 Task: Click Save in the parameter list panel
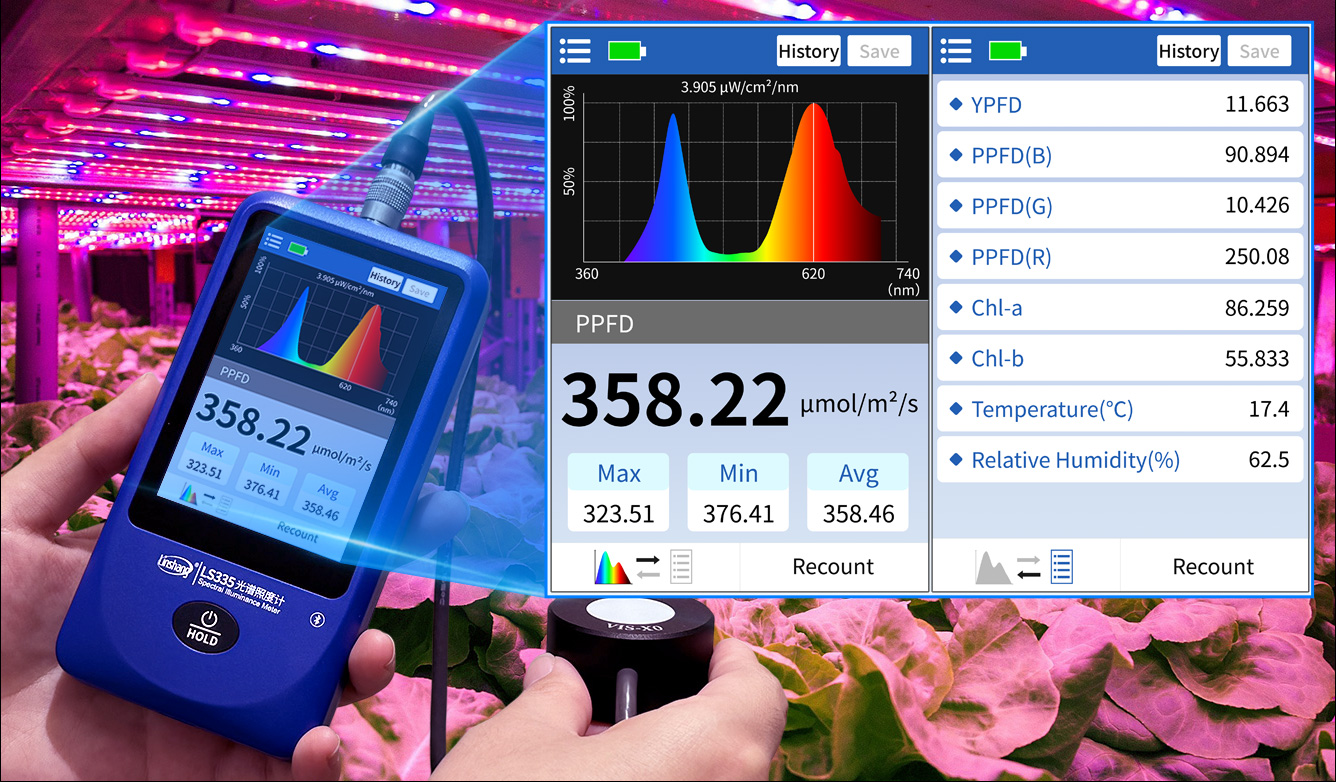pyautogui.click(x=1259, y=52)
